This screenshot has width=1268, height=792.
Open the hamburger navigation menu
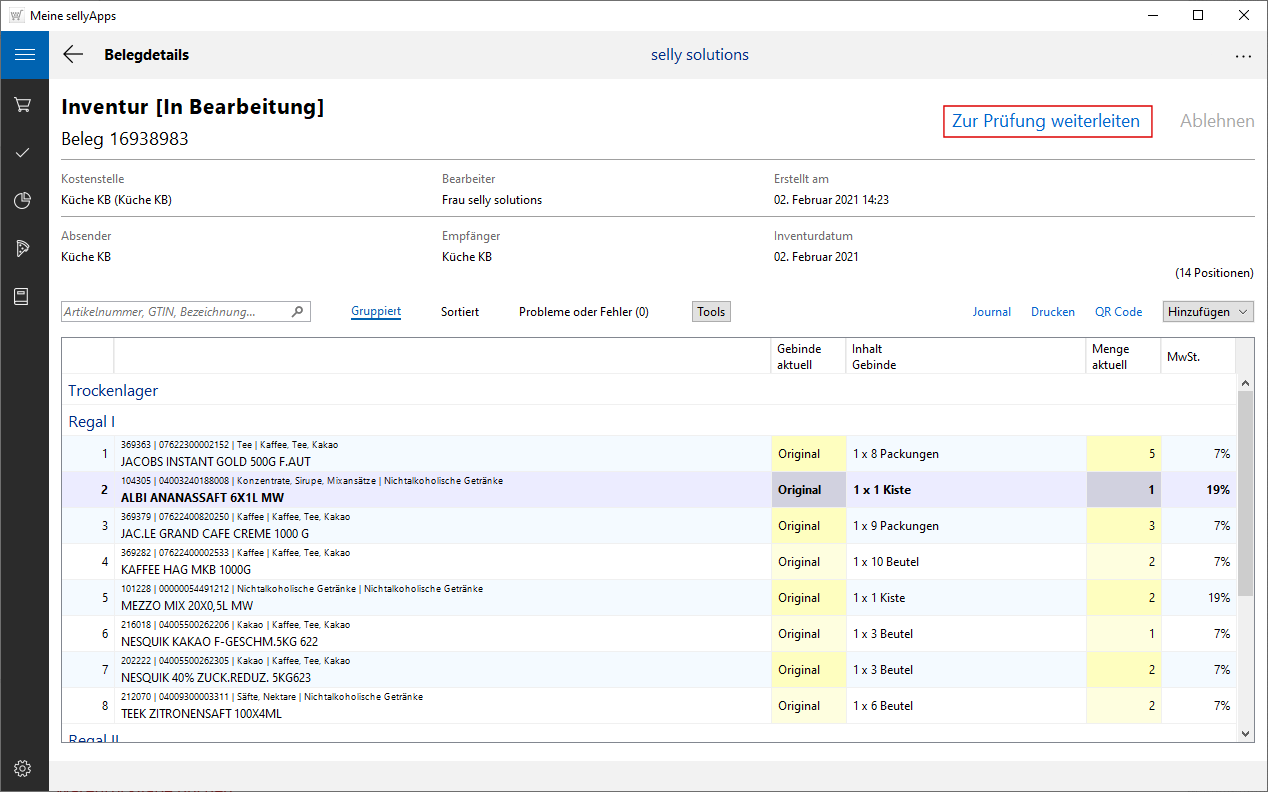click(24, 55)
